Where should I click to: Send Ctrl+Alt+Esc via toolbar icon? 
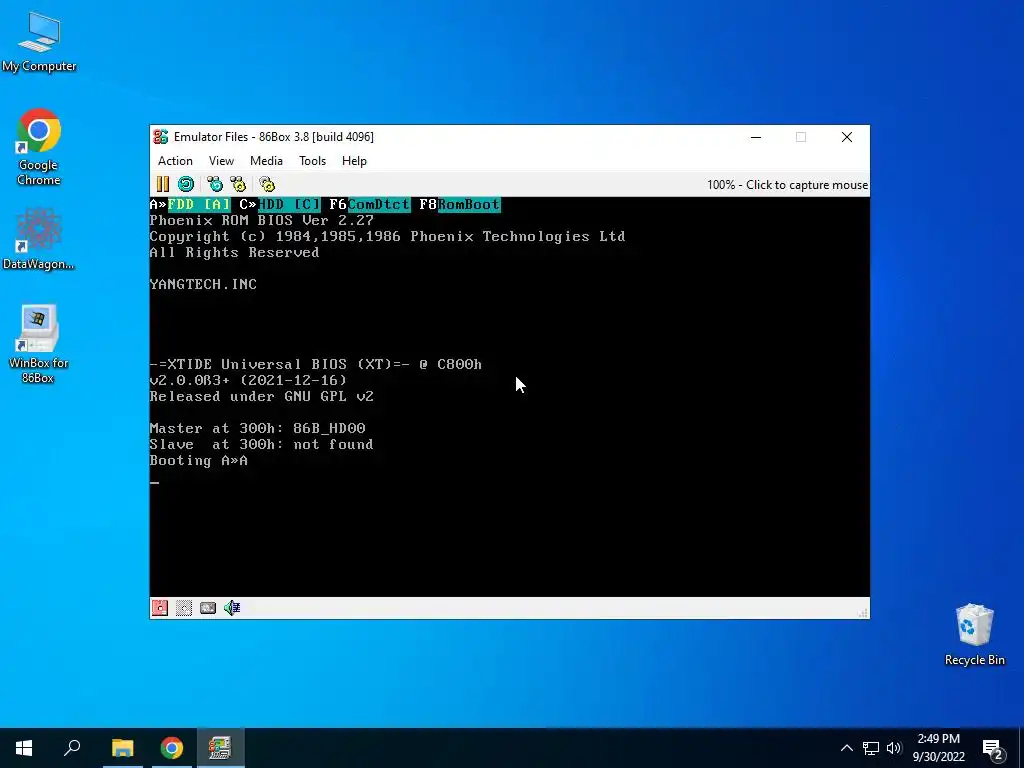[x=238, y=184]
